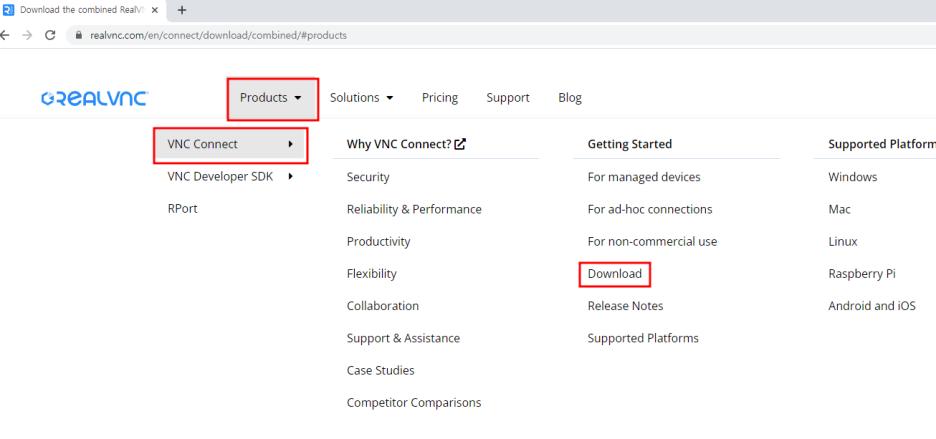Open the Security link
Image resolution: width=936 pixels, height=439 pixels.
[x=368, y=177]
